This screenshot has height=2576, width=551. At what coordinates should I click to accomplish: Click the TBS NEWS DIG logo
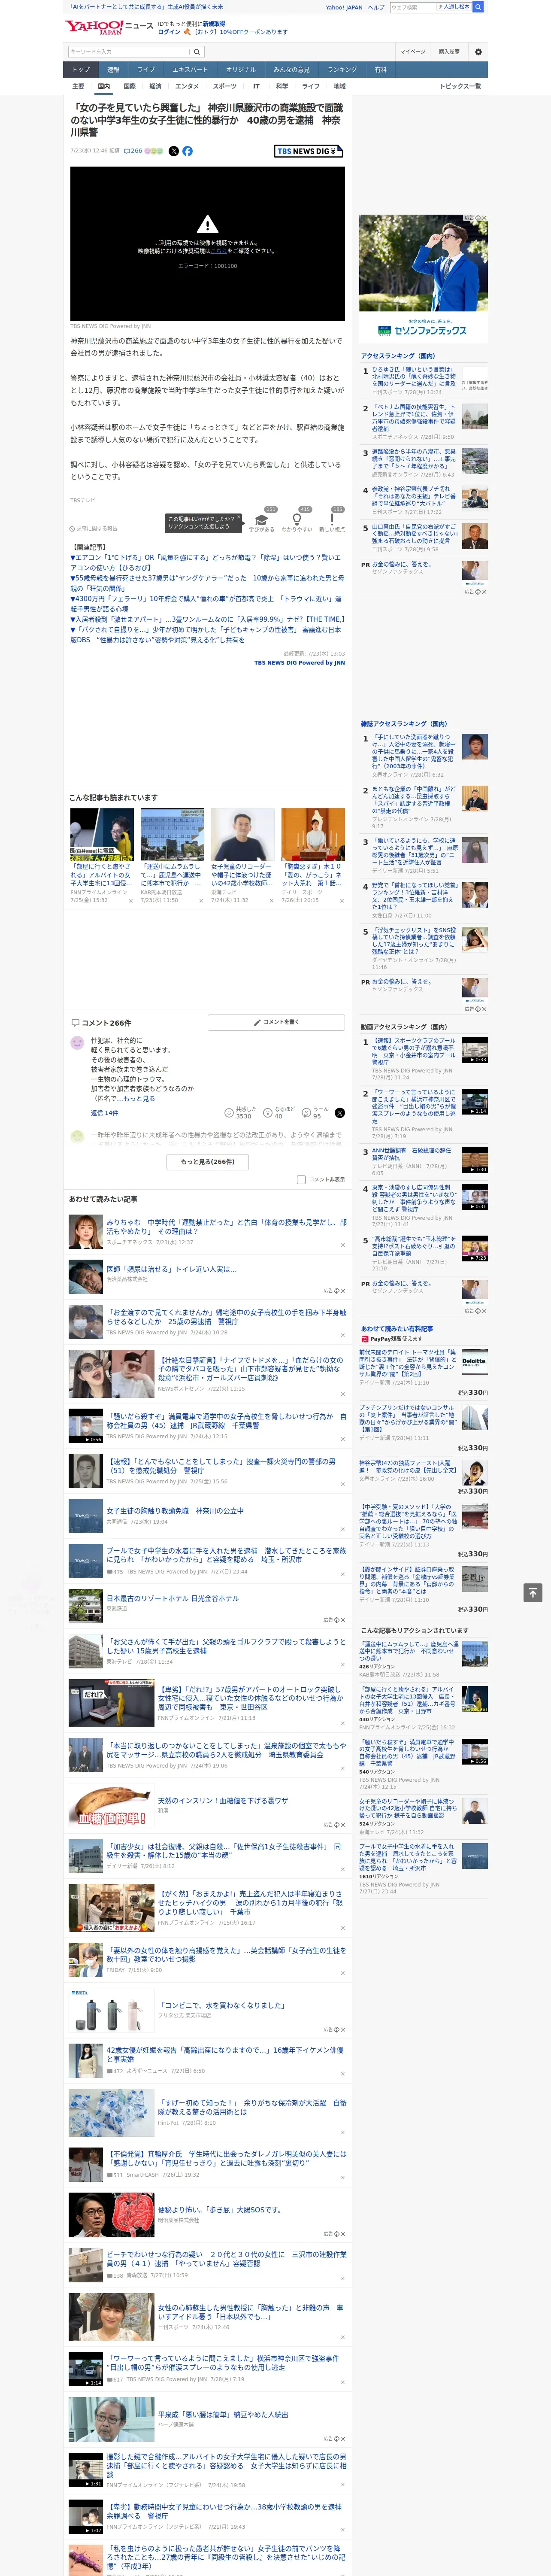click(309, 151)
